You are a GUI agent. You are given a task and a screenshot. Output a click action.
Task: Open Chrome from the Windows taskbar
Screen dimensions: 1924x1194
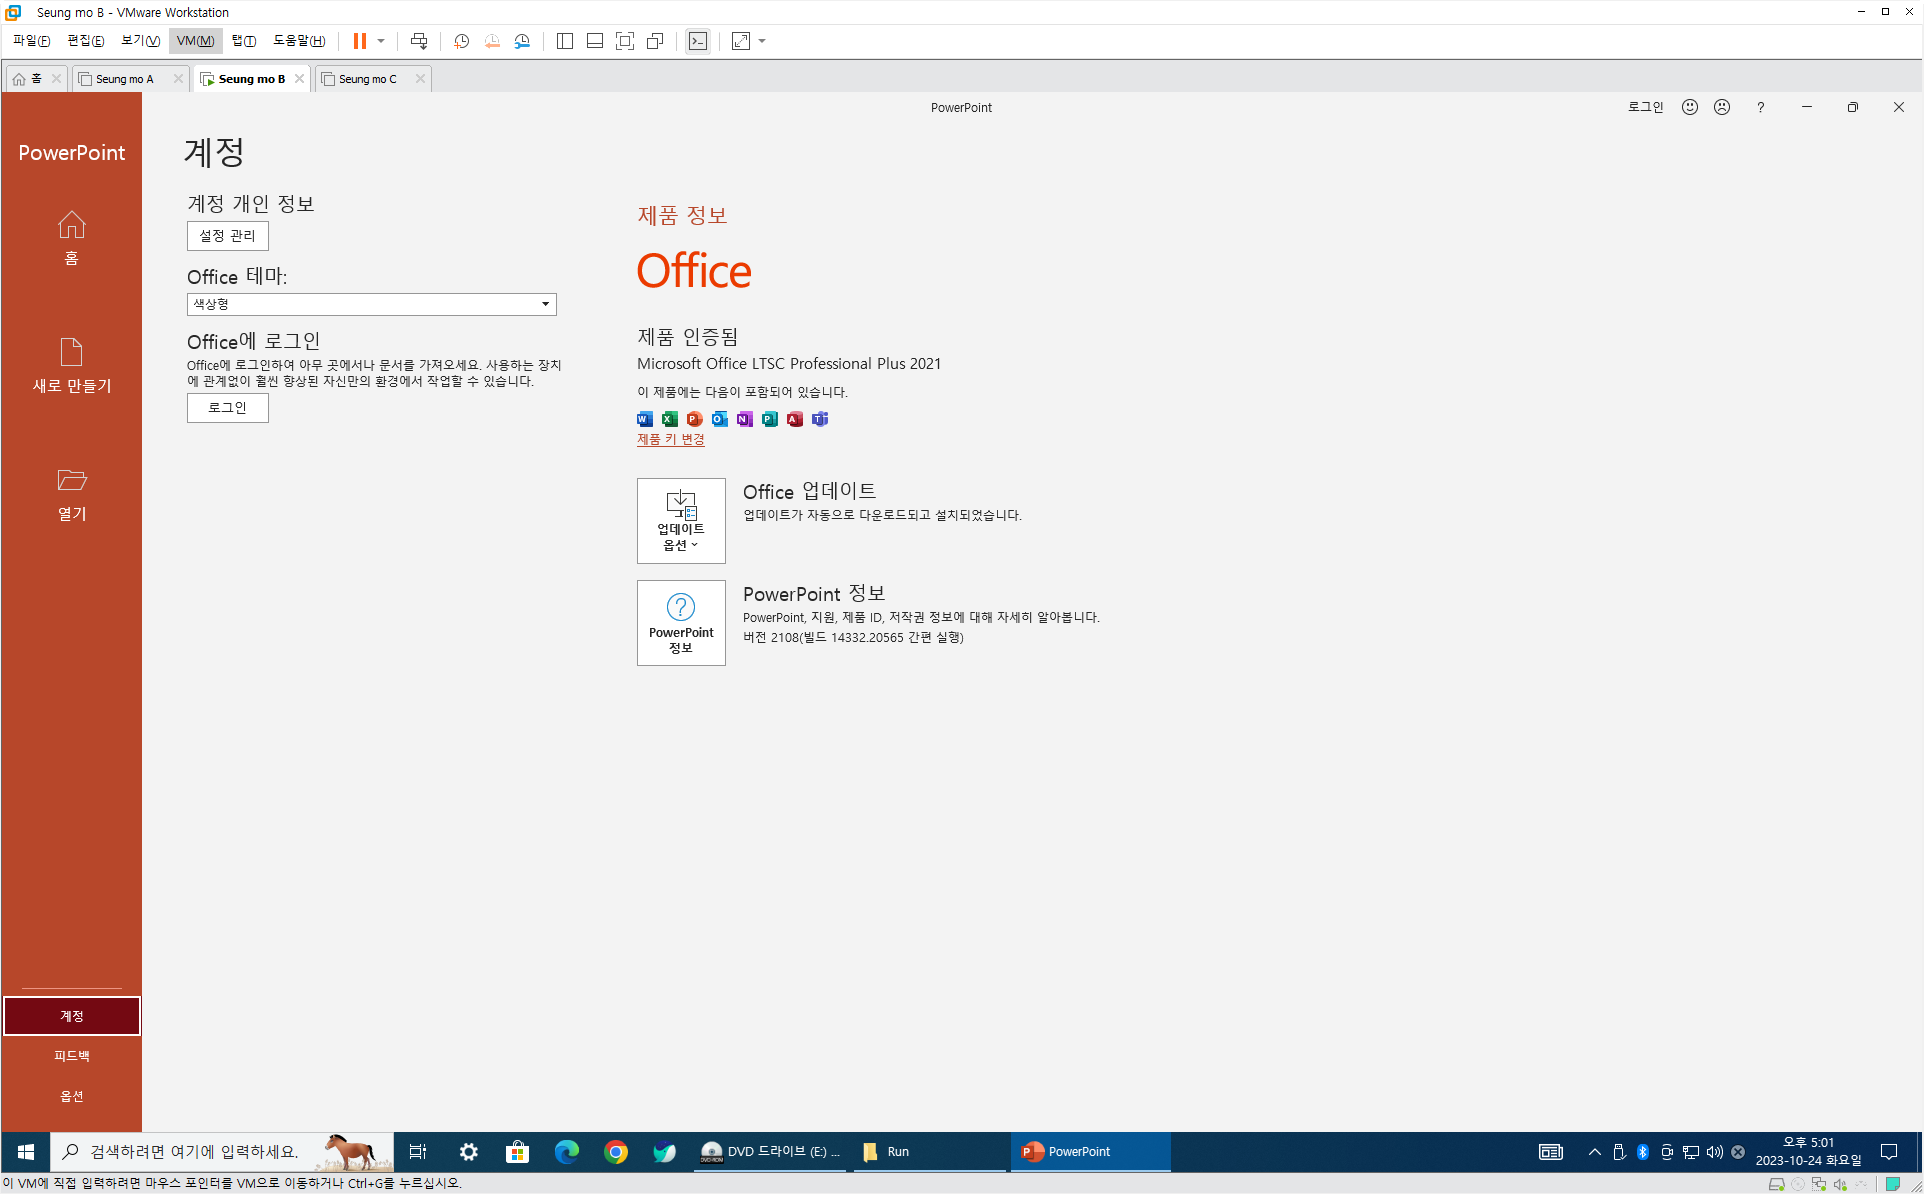pos(616,1152)
